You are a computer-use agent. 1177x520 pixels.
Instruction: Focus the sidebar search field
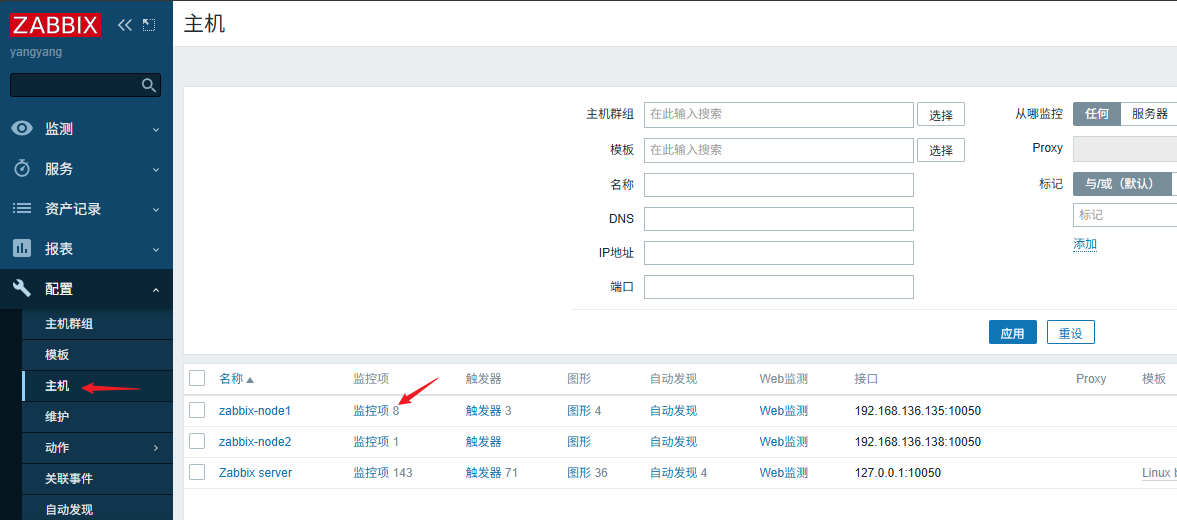pos(75,85)
